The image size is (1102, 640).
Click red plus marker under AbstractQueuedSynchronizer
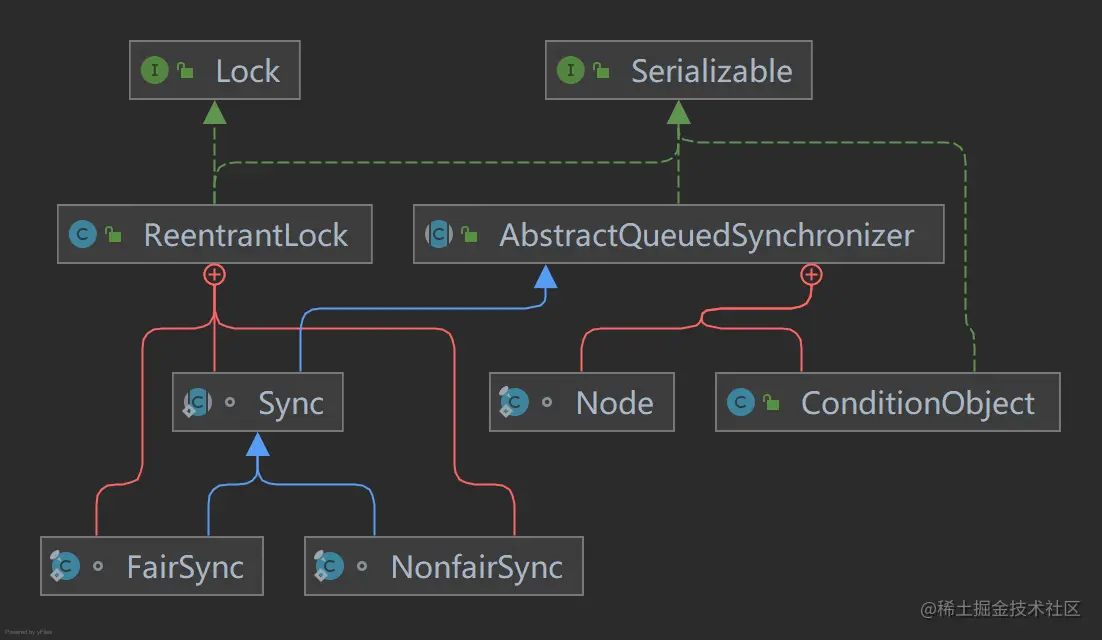[x=811, y=273]
